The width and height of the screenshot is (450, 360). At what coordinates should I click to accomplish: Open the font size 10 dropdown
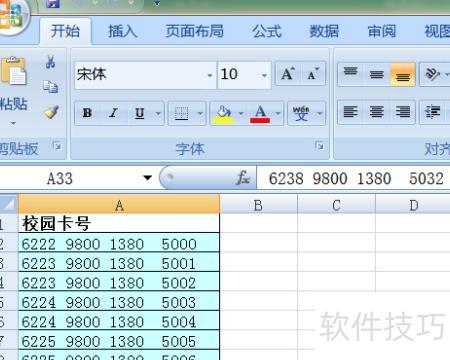tap(264, 76)
